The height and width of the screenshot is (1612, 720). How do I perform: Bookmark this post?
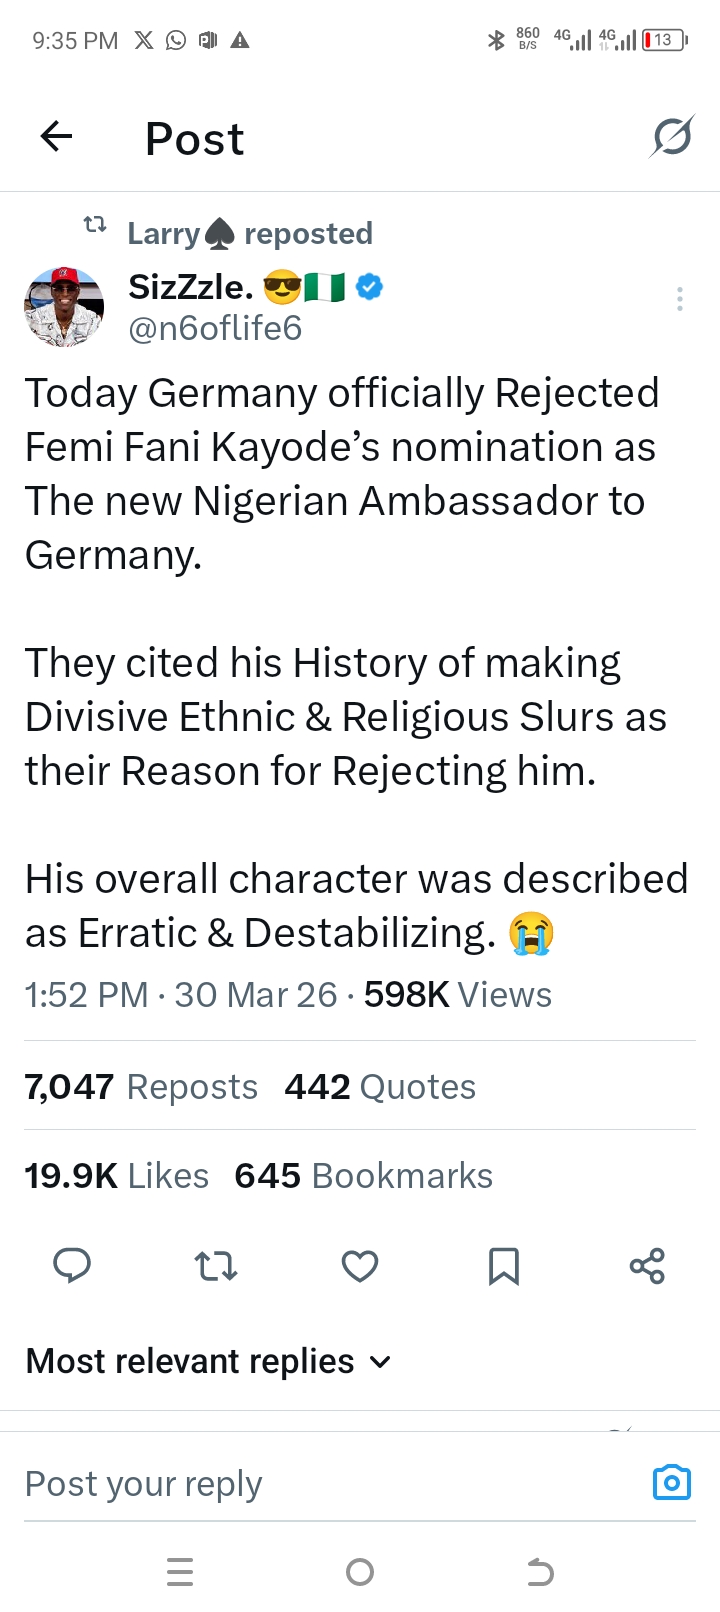point(503,1266)
